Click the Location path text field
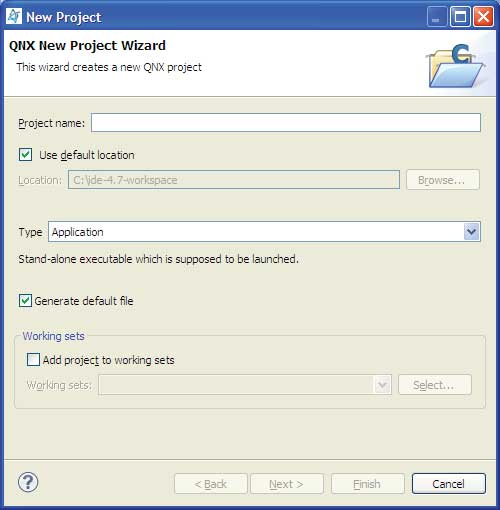 [x=234, y=180]
